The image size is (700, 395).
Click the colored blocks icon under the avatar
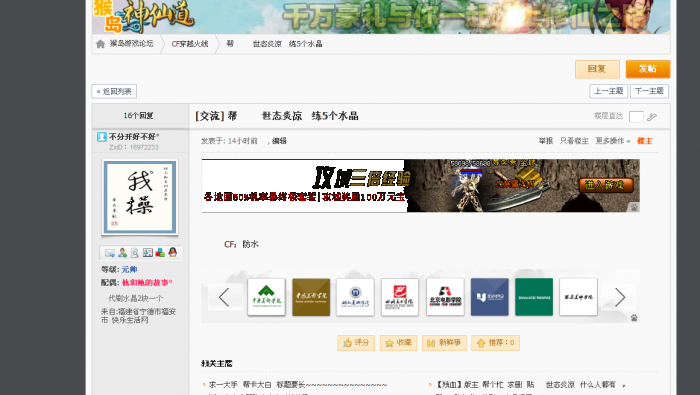pos(160,253)
